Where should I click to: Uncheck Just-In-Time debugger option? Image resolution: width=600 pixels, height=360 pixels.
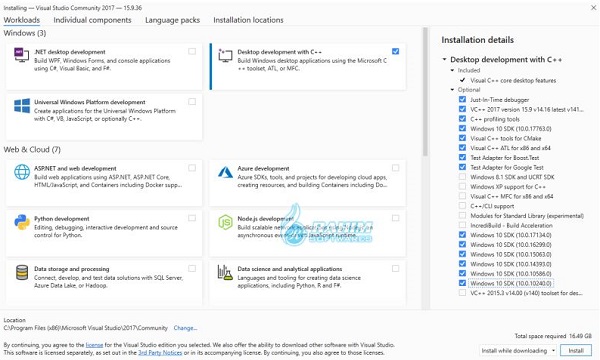462,99
